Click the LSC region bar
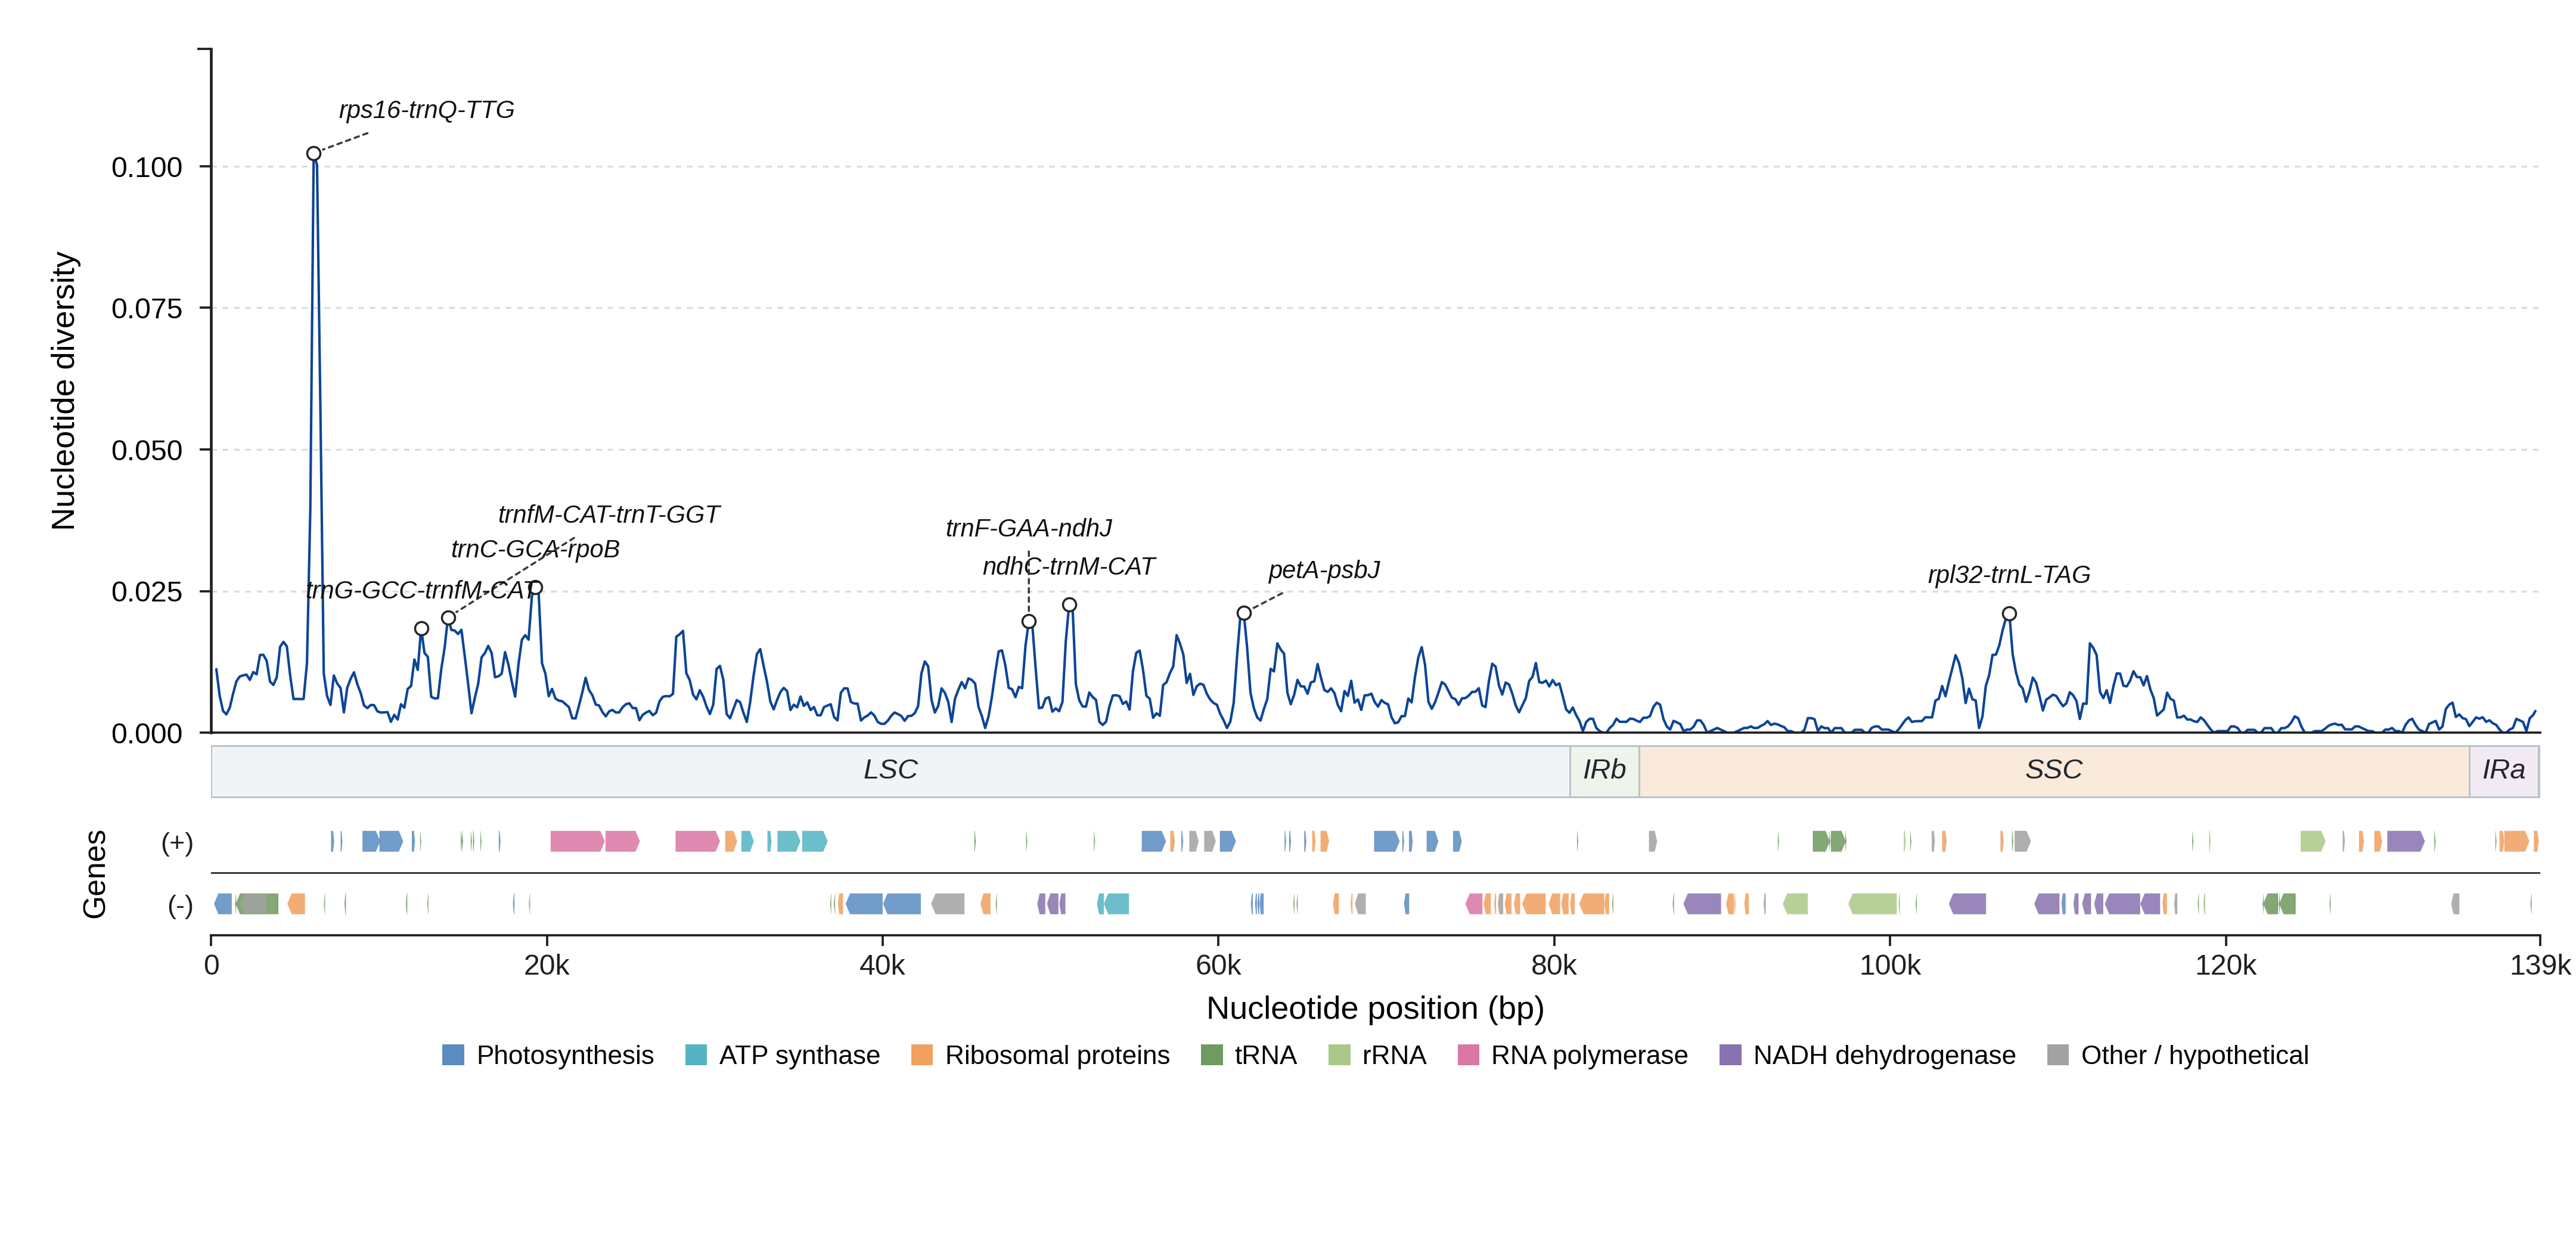2576x1253 pixels. click(x=891, y=771)
